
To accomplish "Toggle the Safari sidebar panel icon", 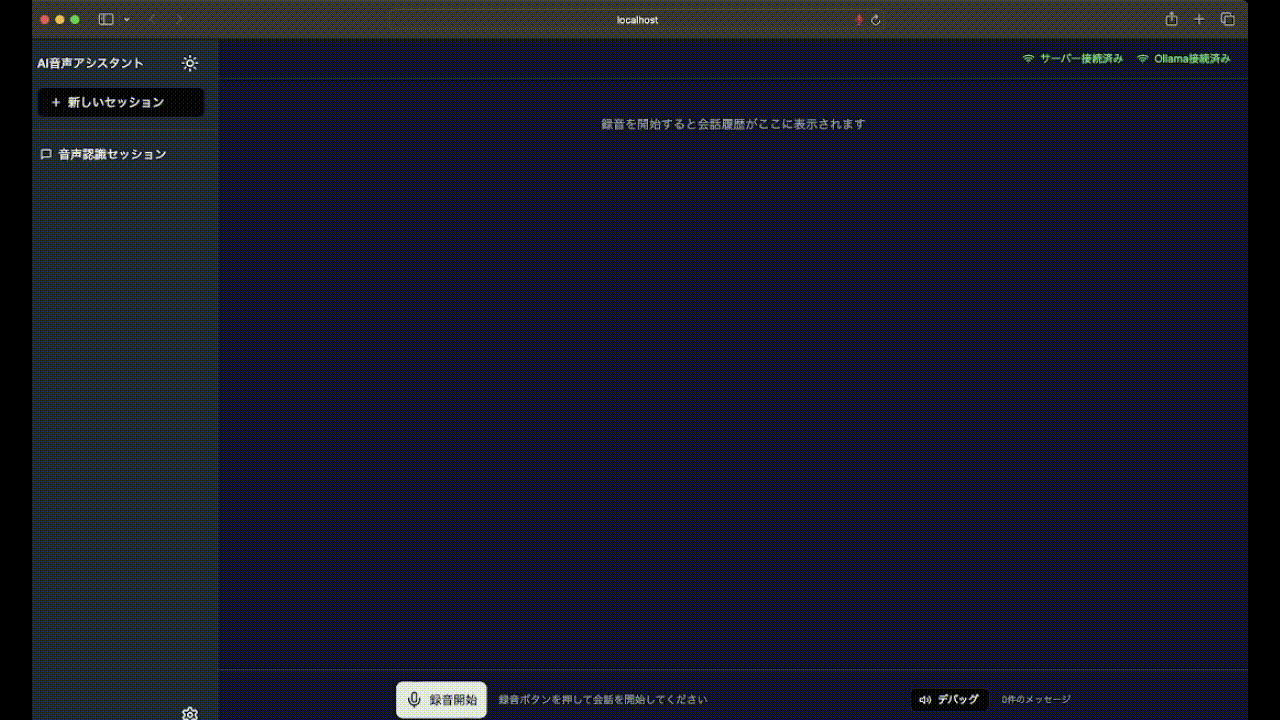I will point(106,20).
